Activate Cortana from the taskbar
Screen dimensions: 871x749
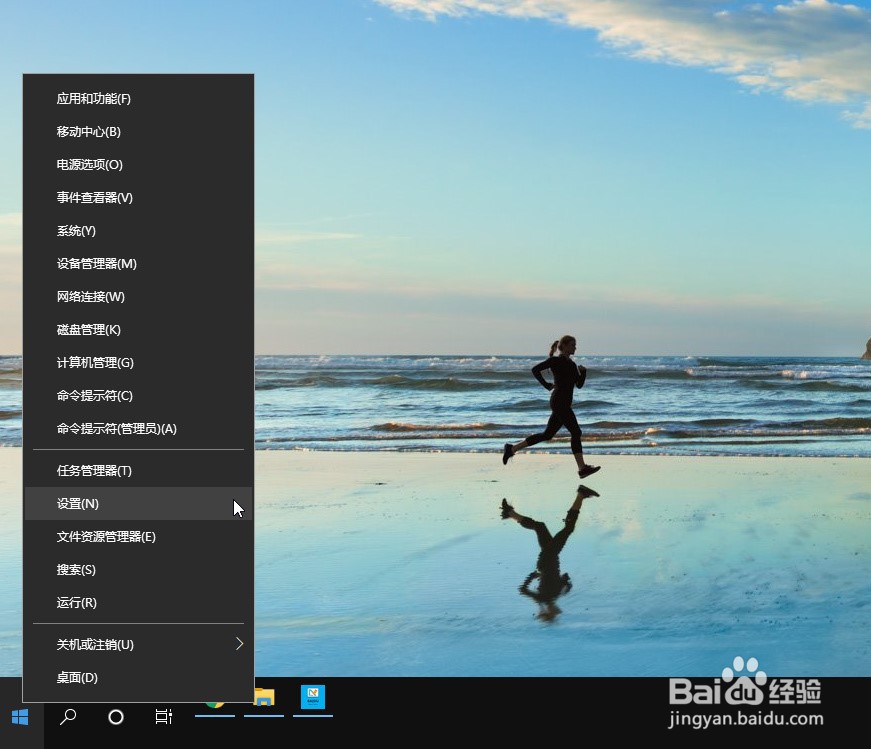115,718
